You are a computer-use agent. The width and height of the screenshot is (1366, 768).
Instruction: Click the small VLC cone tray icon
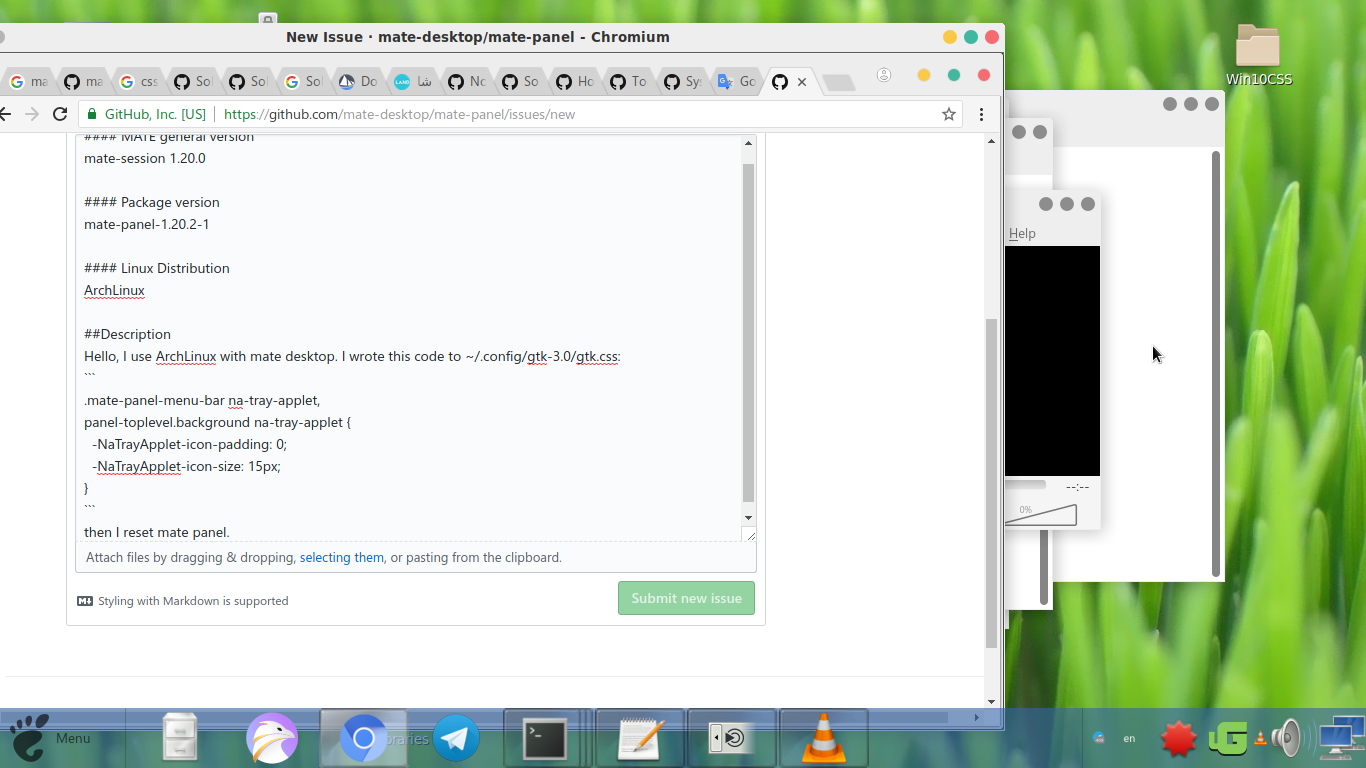click(1260, 739)
